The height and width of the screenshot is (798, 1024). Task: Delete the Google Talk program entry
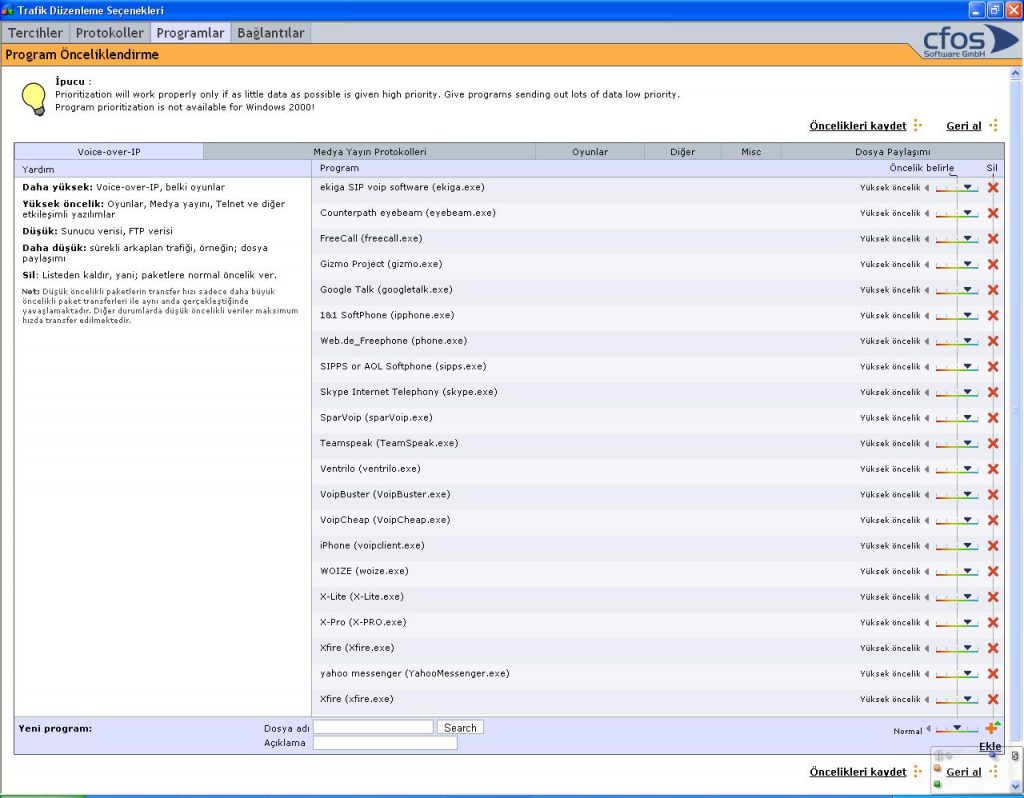992,290
